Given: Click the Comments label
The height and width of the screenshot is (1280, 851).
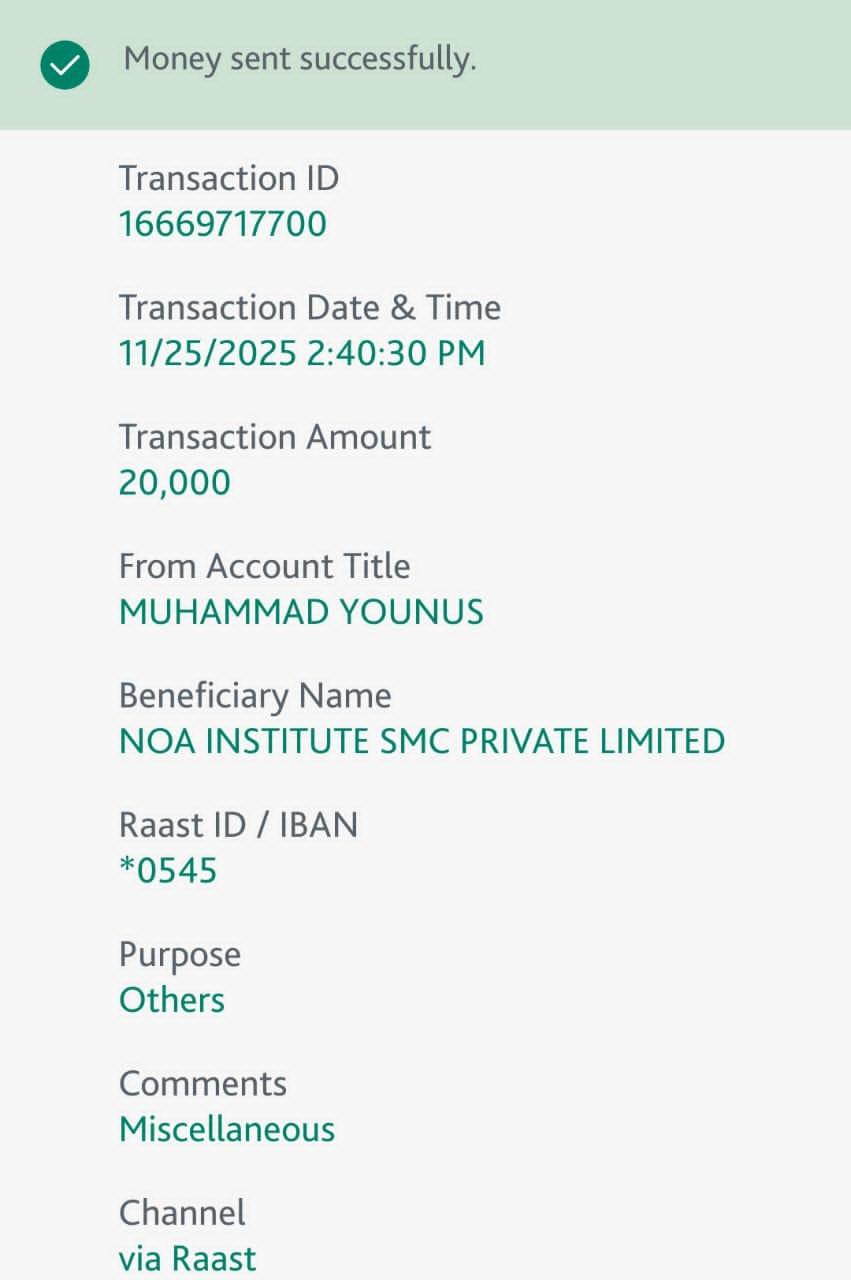Looking at the screenshot, I should pos(203,1083).
